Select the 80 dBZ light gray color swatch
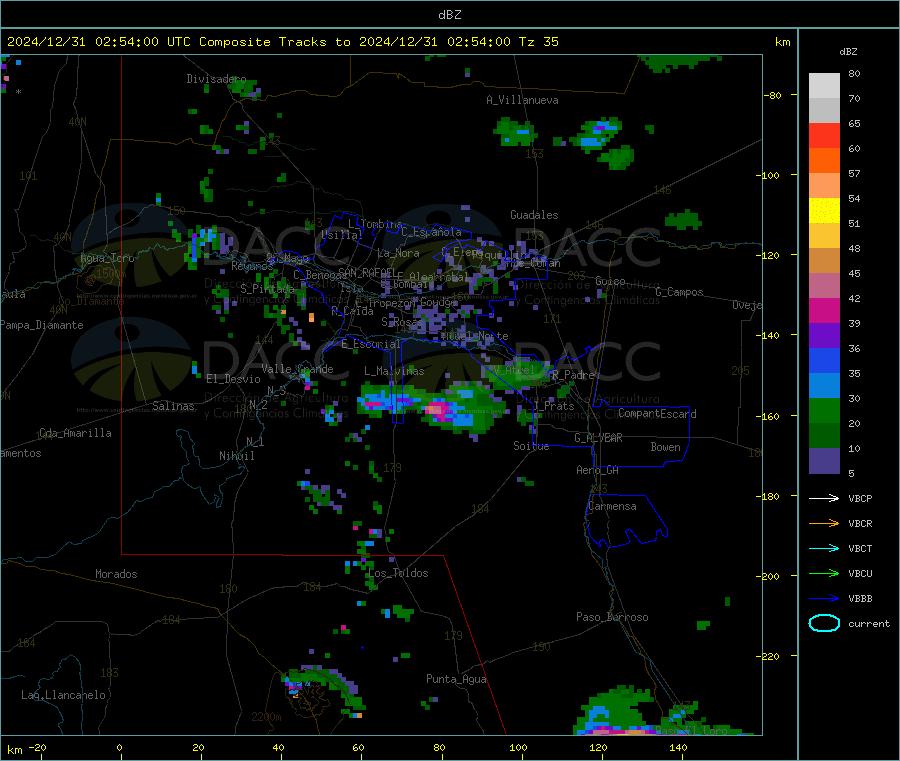This screenshot has width=900, height=761. (824, 86)
